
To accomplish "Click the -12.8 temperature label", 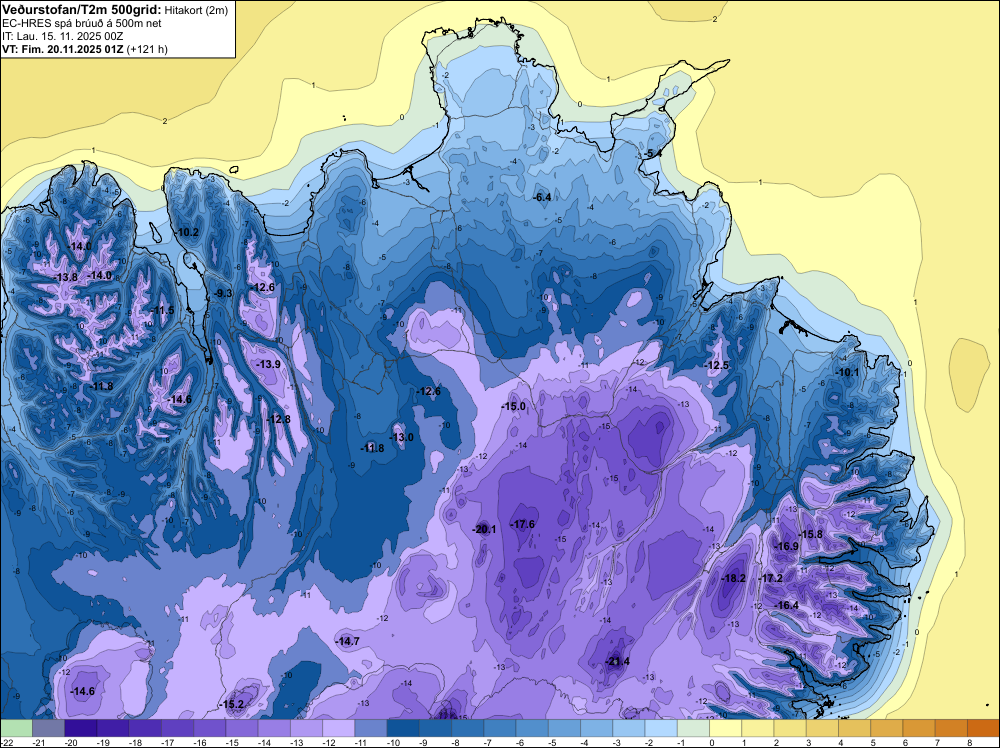I will pos(278,419).
